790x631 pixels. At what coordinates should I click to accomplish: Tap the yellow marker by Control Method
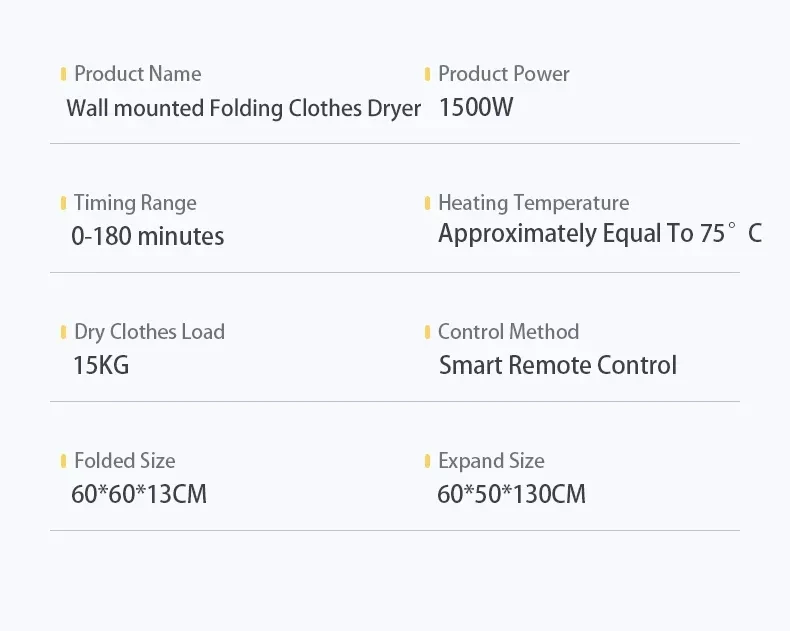click(428, 332)
